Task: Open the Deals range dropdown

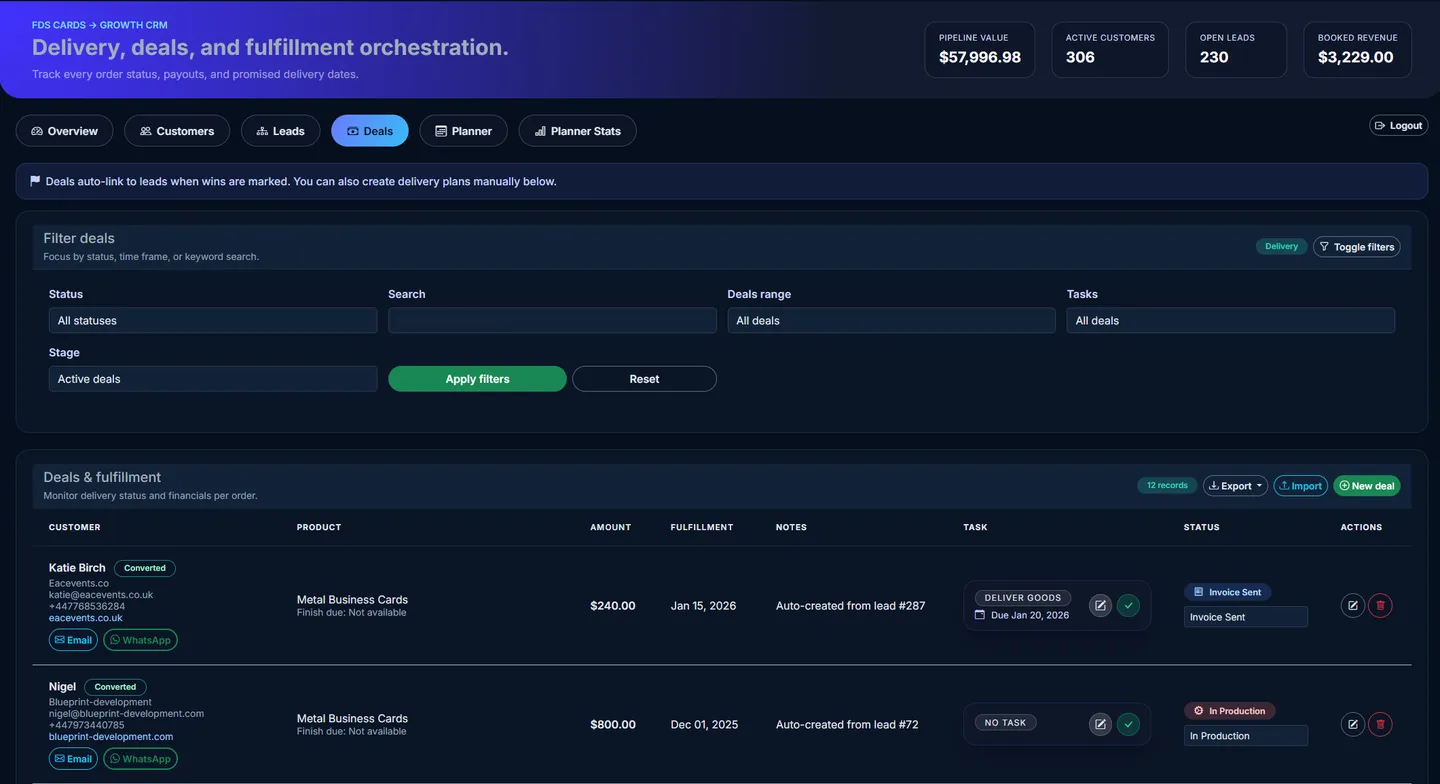Action: [x=891, y=321]
